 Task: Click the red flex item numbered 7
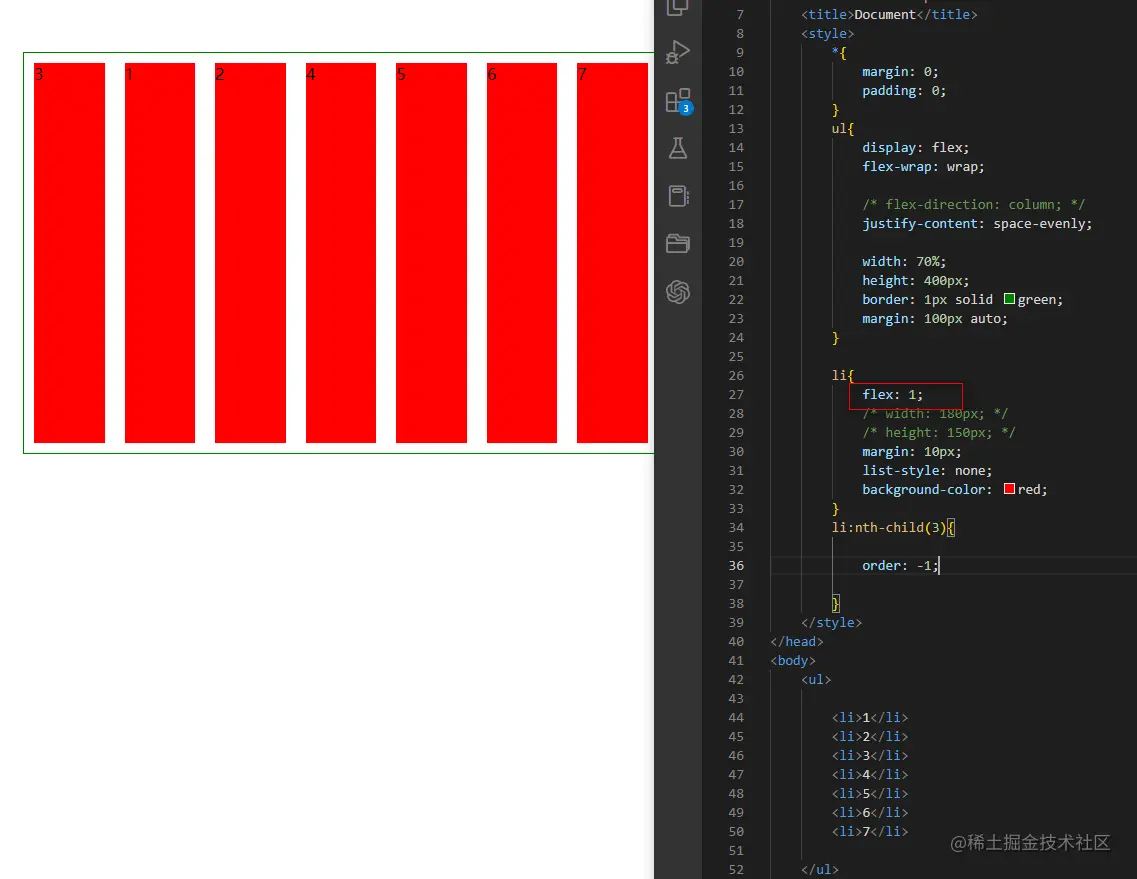[612, 252]
